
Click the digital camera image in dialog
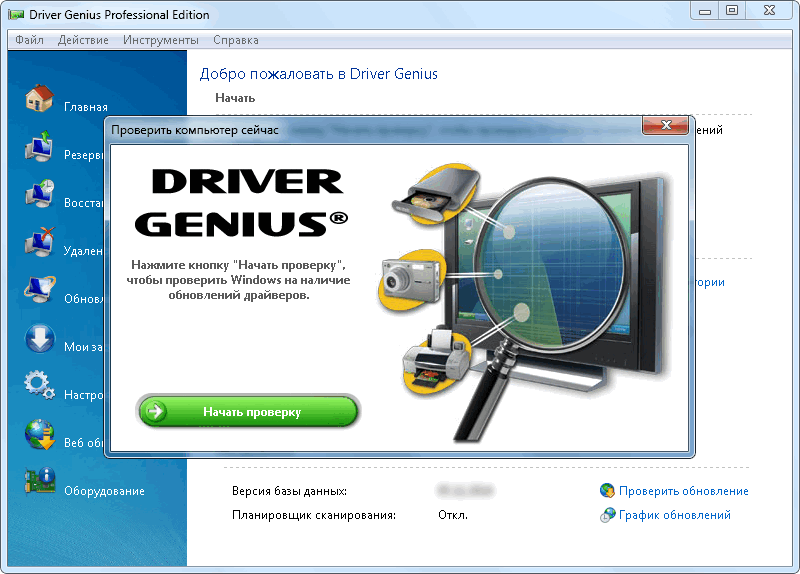pos(411,280)
